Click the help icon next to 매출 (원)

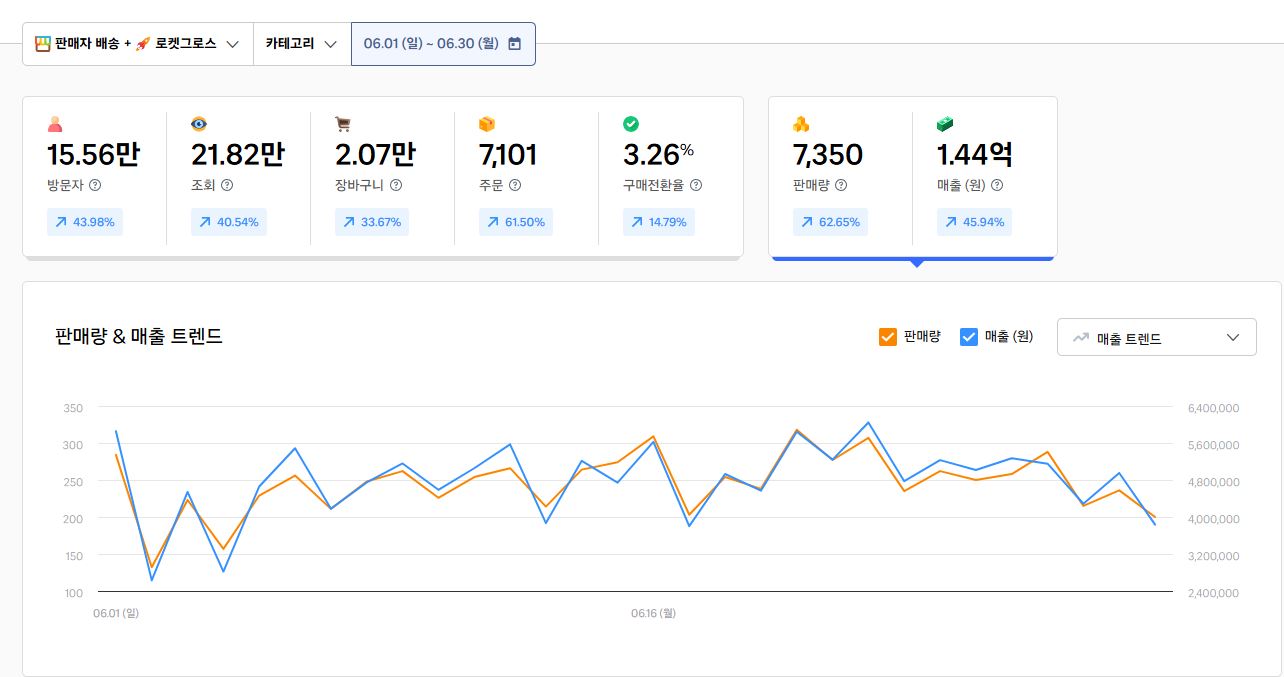pos(997,185)
